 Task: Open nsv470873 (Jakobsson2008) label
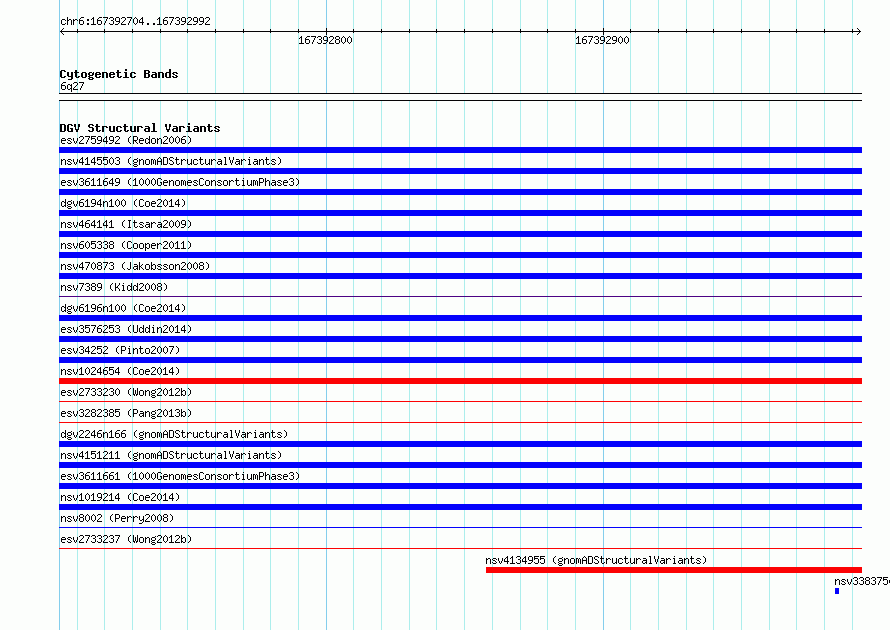tap(135, 266)
